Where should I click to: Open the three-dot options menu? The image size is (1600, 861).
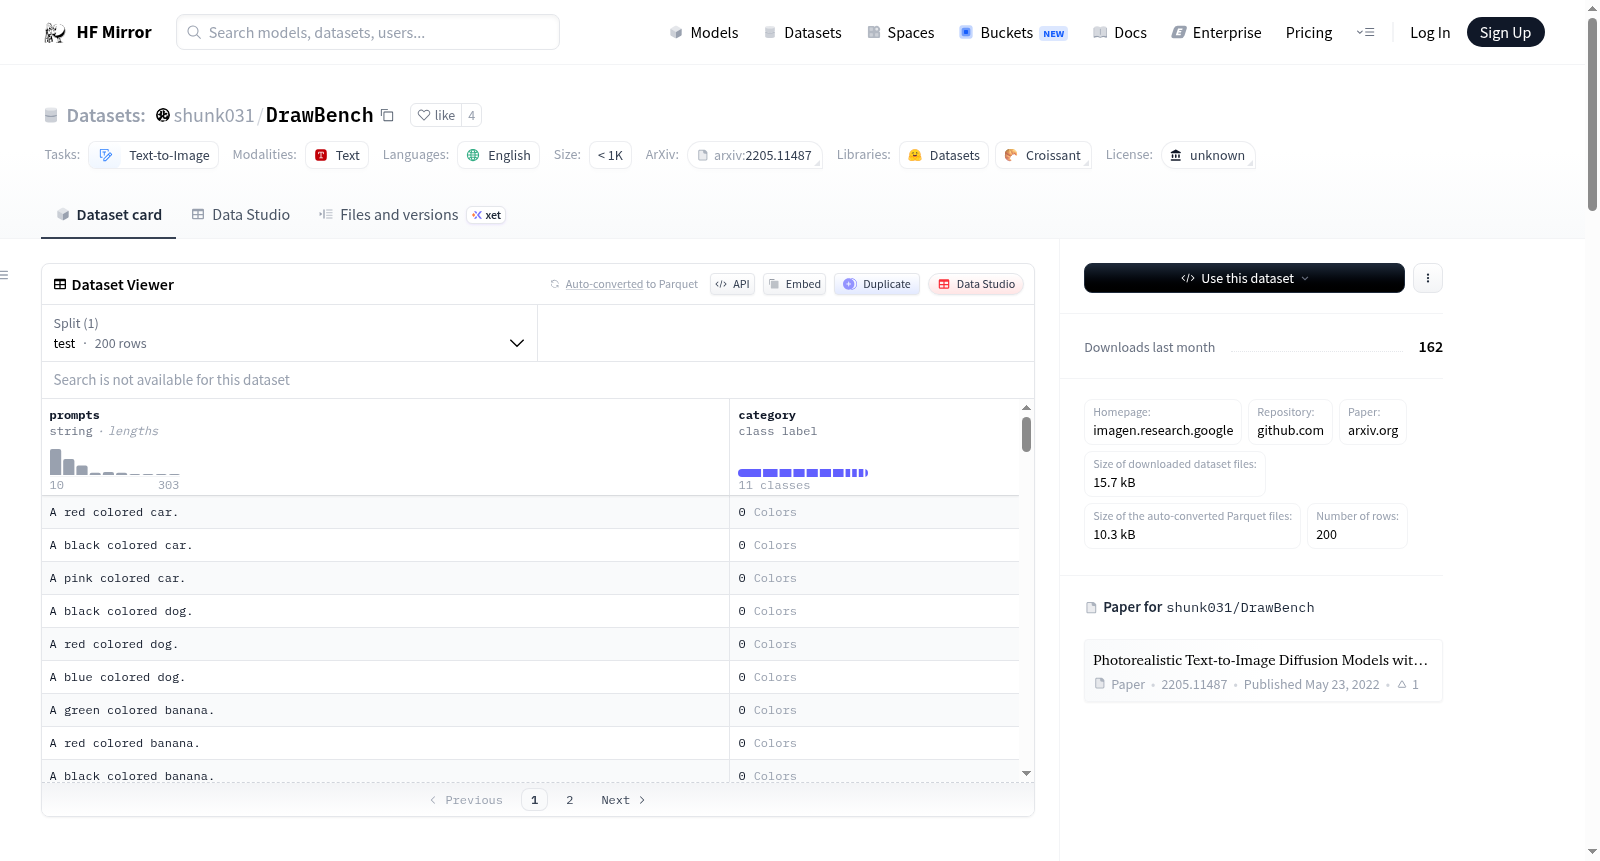[1428, 278]
